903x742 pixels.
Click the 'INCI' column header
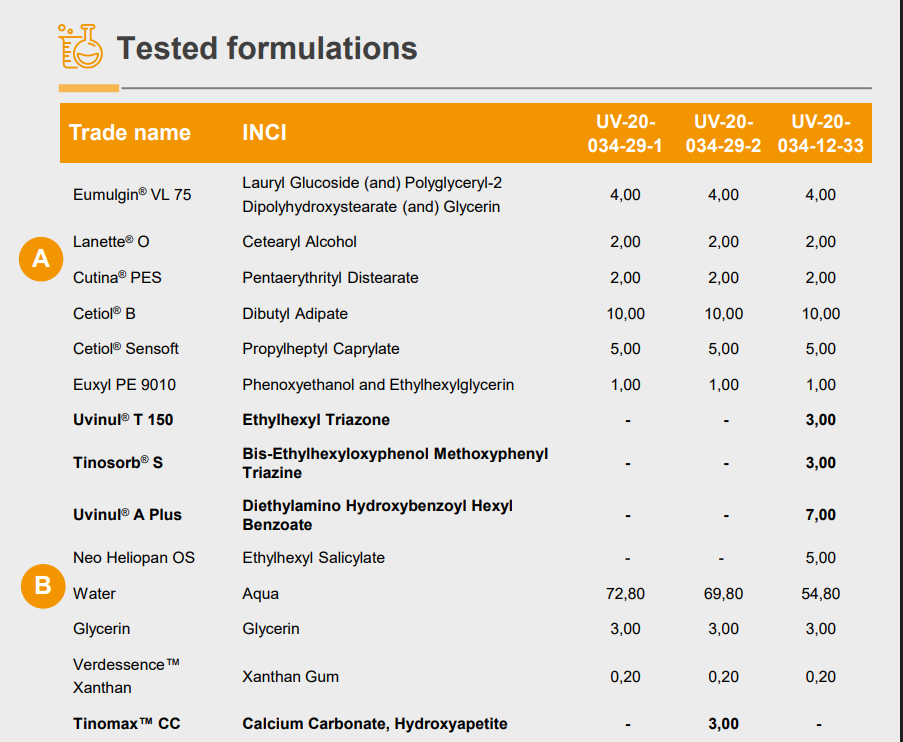pos(264,132)
